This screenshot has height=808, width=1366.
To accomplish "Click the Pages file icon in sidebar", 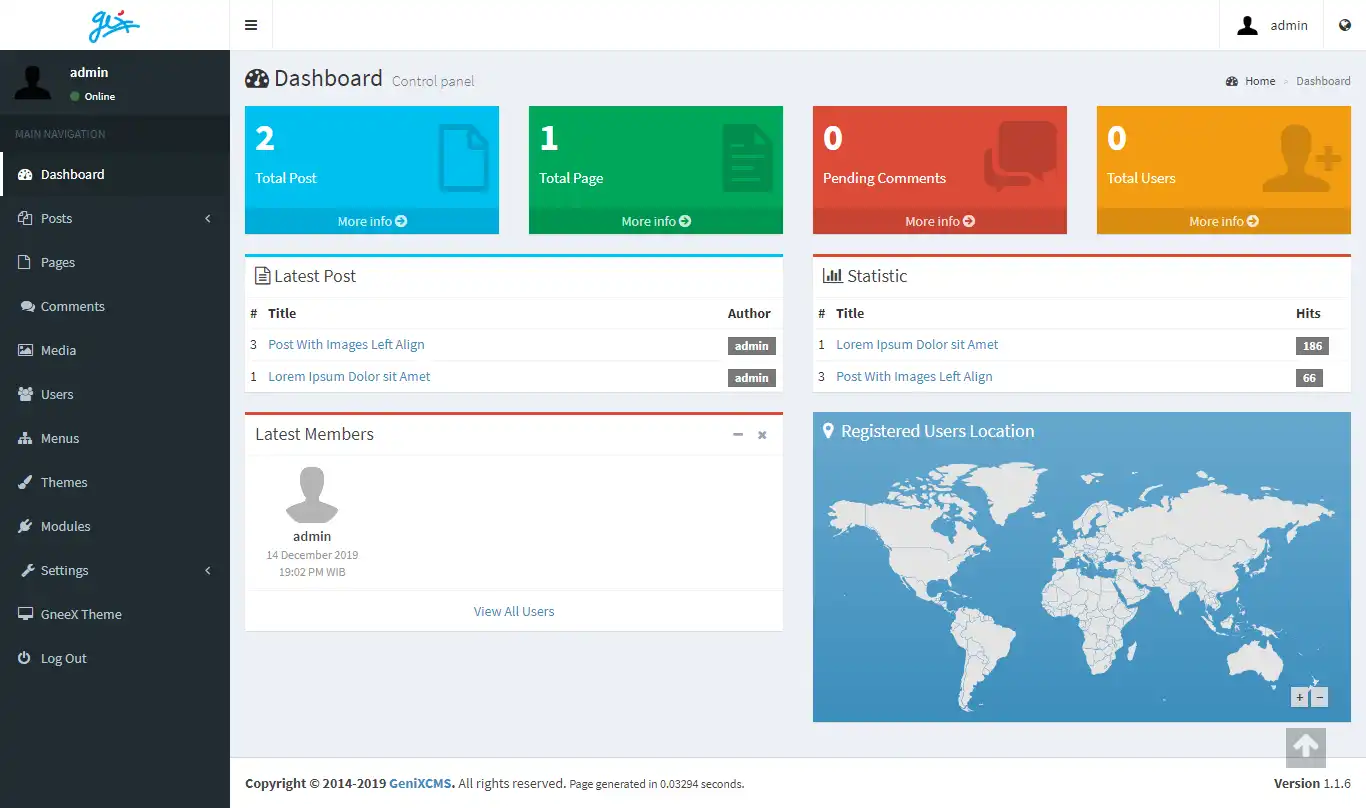I will pos(25,262).
